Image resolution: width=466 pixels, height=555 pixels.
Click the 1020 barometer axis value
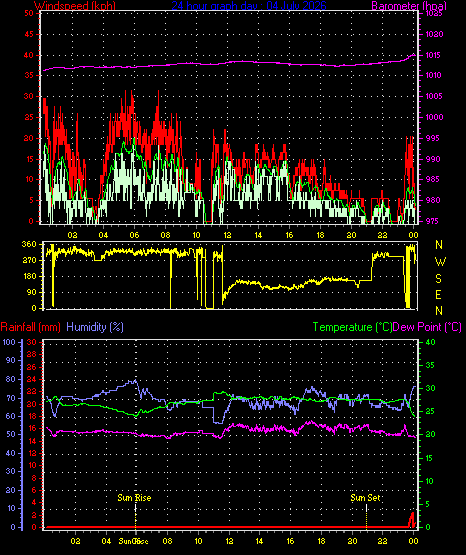434,34
